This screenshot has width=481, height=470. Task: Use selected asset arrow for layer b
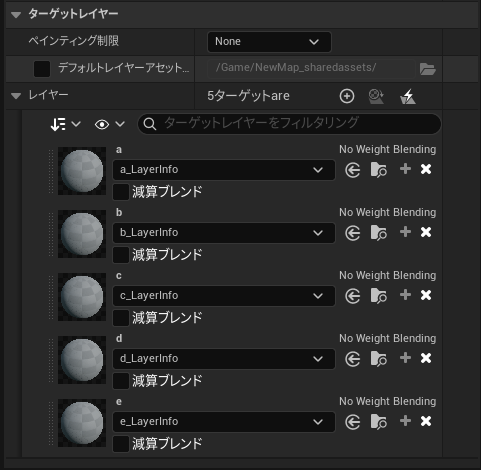point(353,233)
